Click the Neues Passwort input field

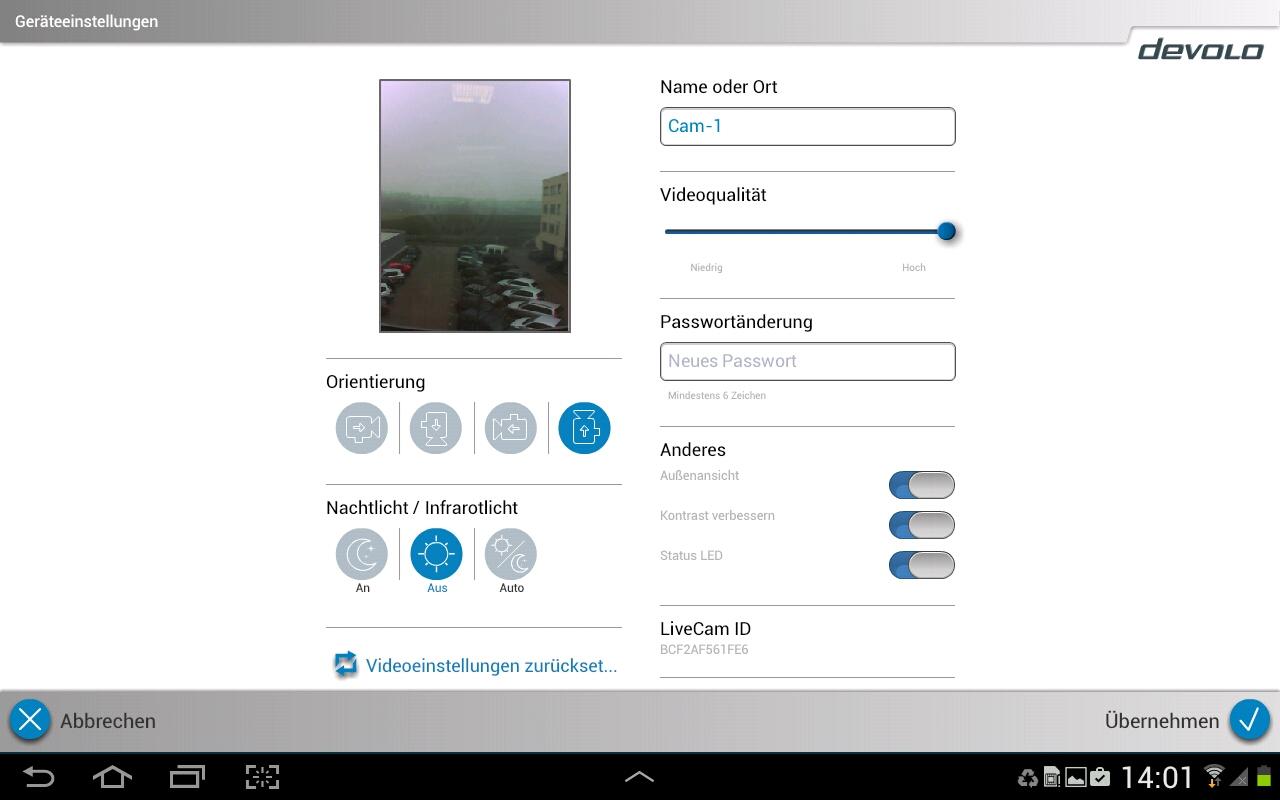(x=808, y=362)
